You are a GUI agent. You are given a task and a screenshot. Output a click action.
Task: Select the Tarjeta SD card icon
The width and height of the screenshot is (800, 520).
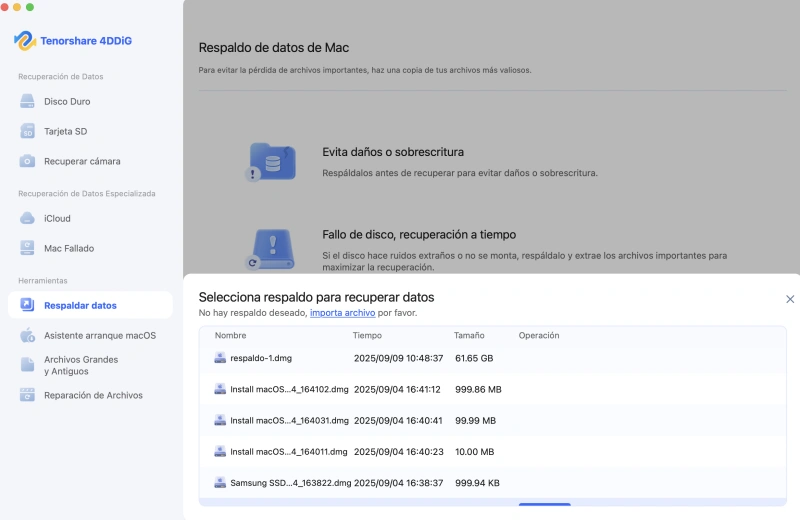(27, 131)
